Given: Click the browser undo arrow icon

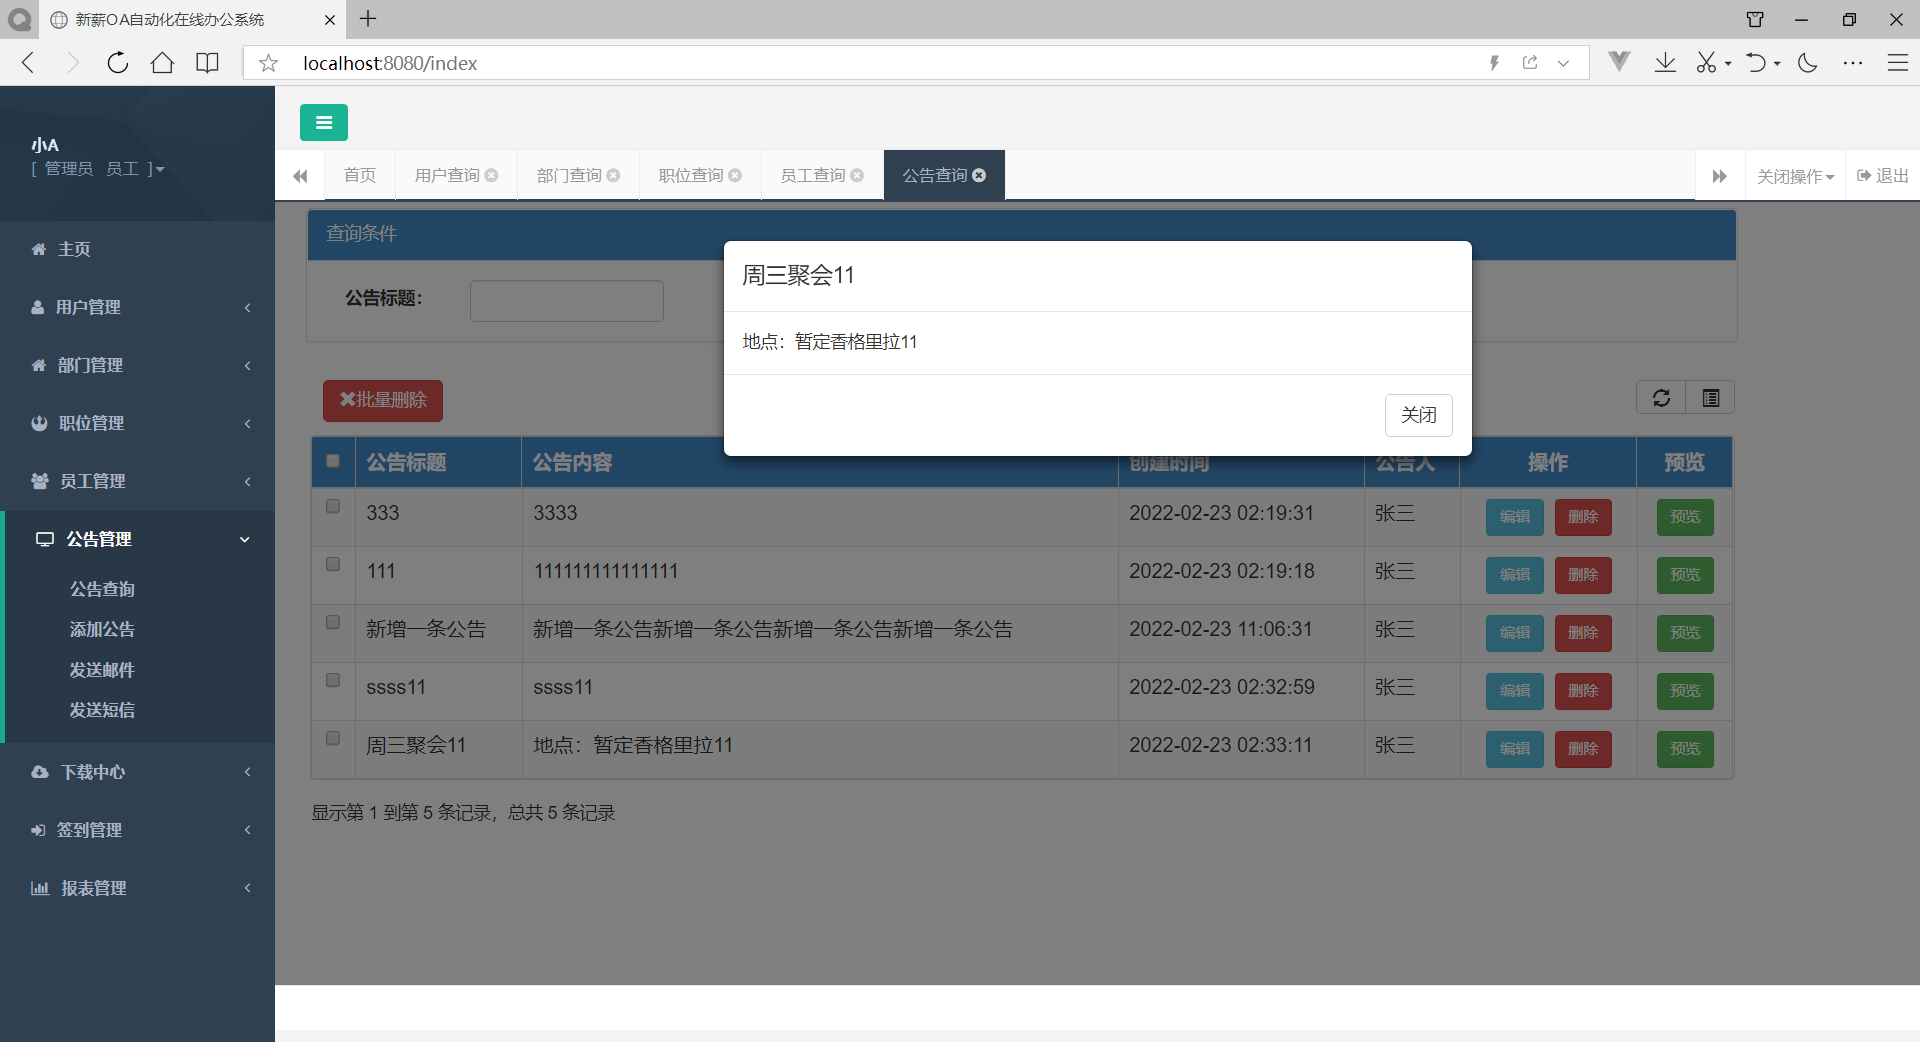Looking at the screenshot, I should [x=1756, y=63].
